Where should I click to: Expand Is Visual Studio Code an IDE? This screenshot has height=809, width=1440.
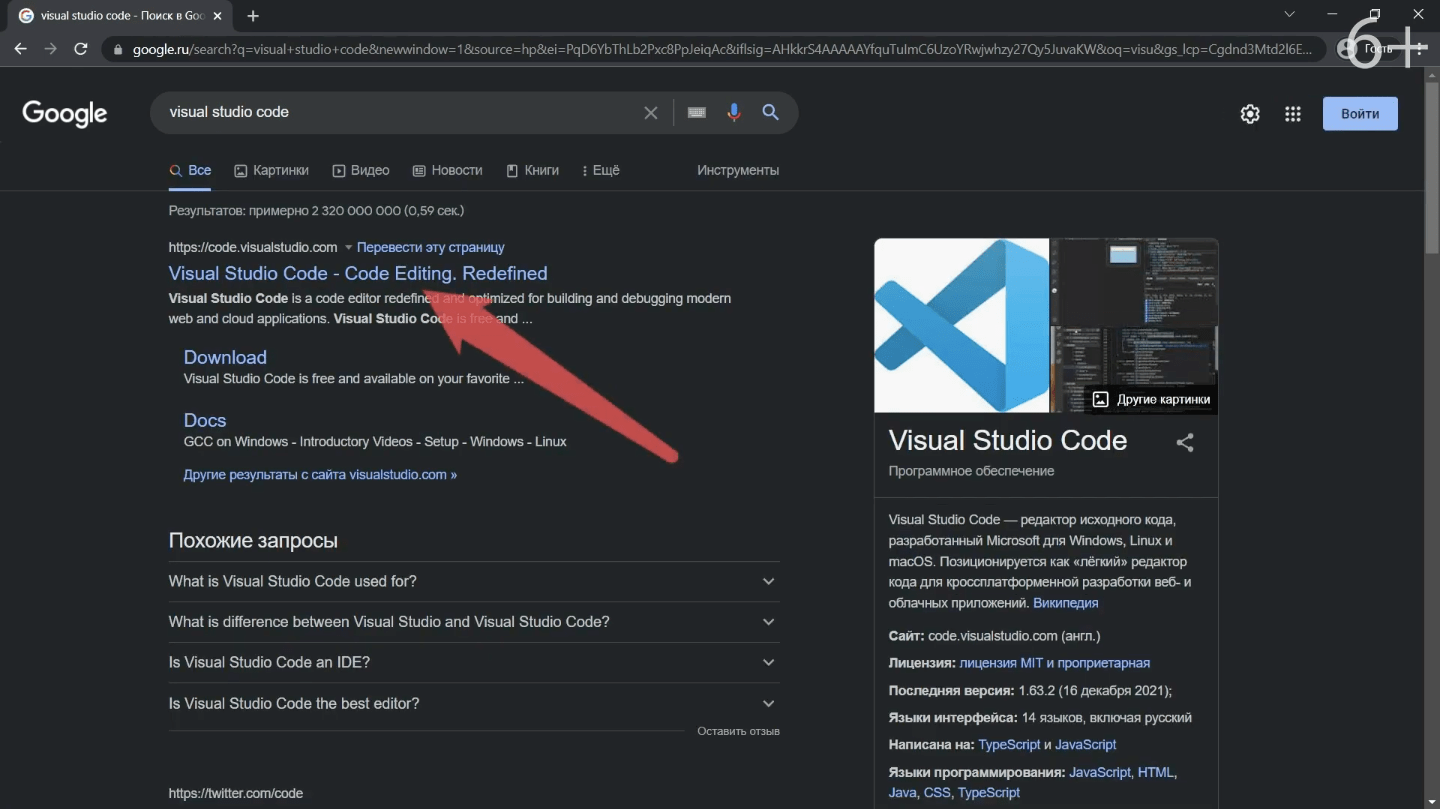tap(474, 662)
